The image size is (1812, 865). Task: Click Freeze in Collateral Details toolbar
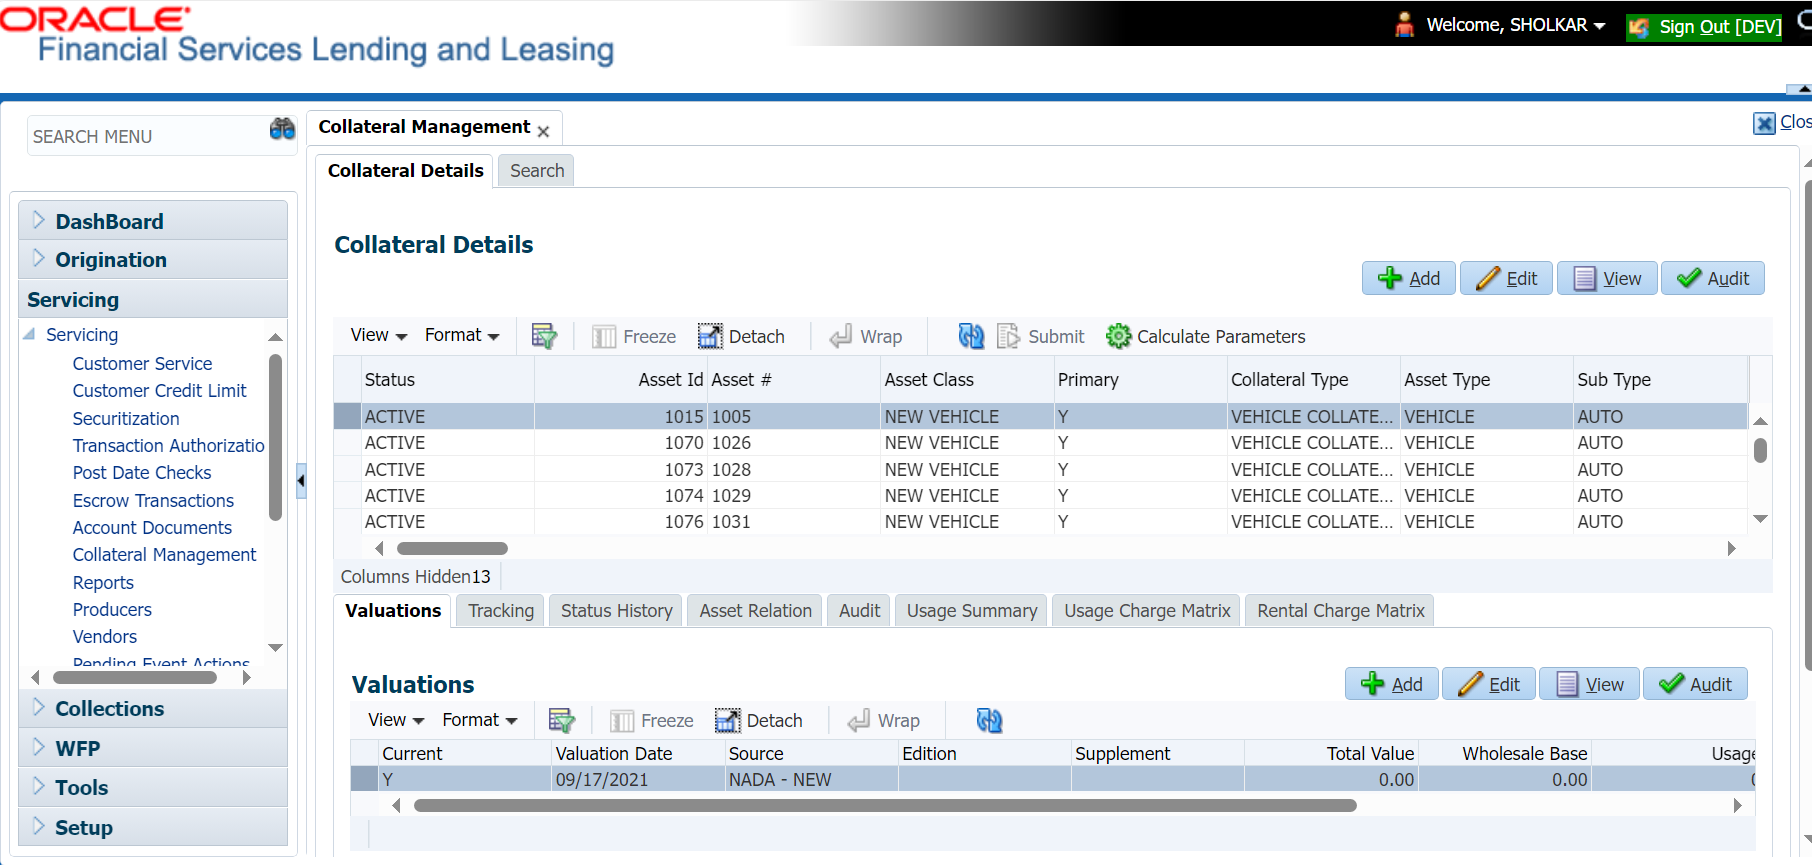634,337
